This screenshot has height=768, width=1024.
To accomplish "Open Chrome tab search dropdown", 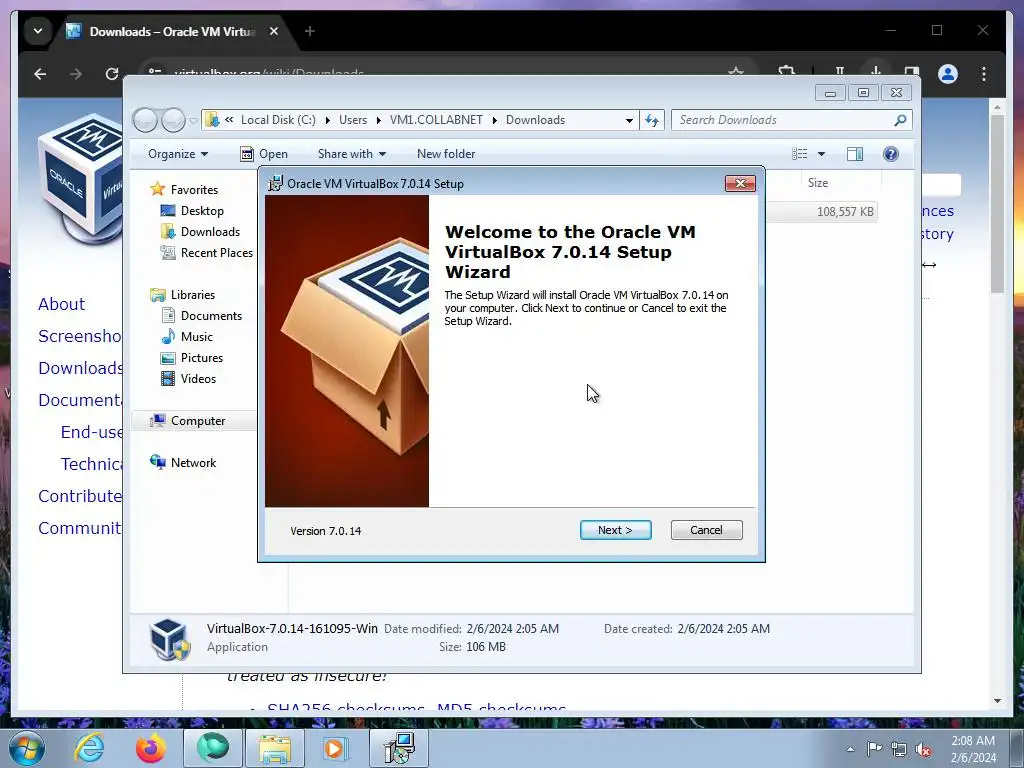I will [38, 31].
